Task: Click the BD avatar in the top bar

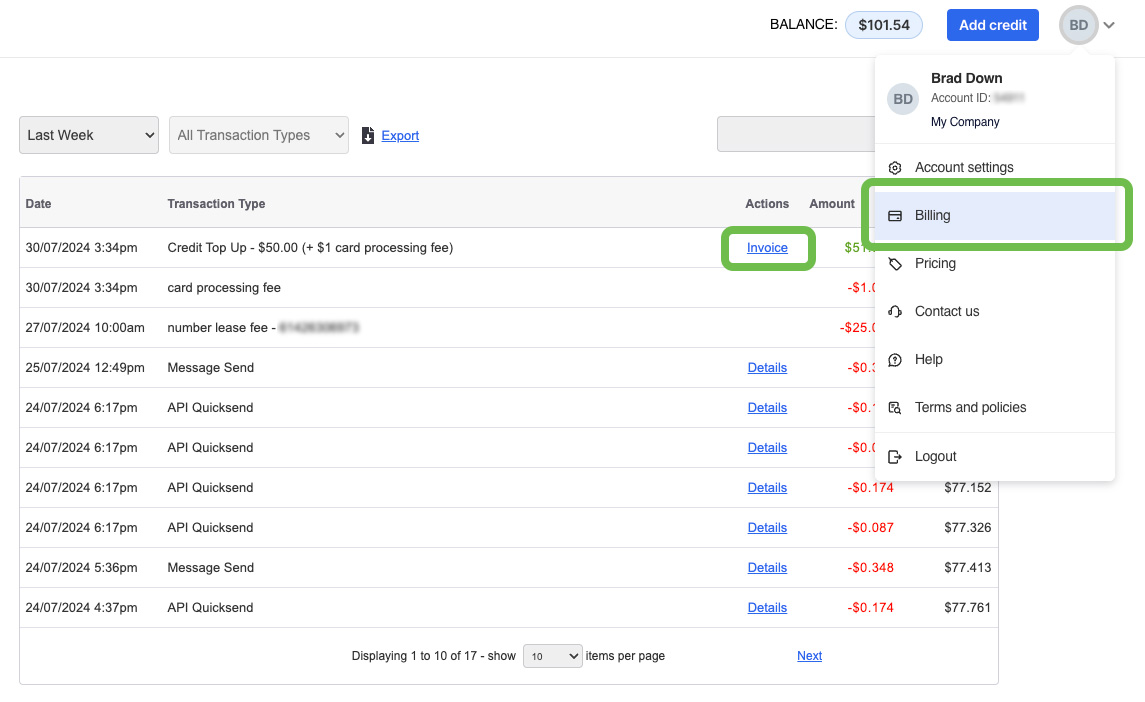Action: 1079,25
